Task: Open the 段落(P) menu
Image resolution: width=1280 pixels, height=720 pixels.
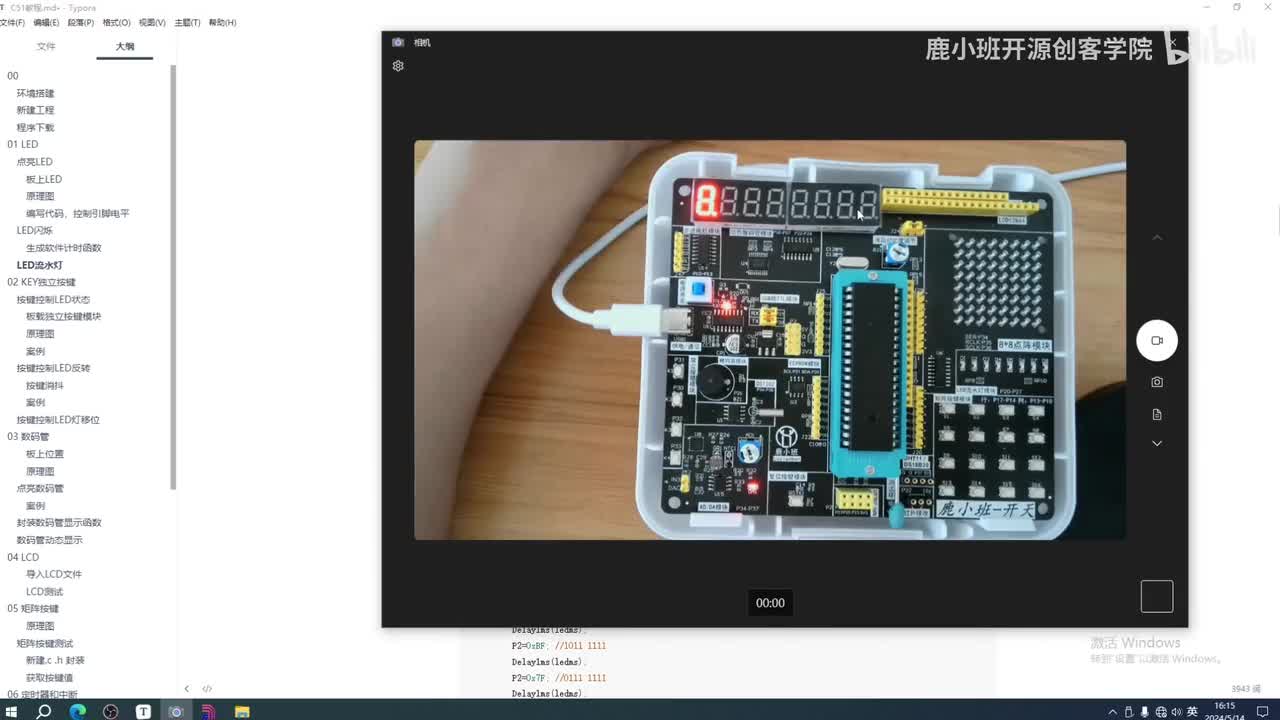Action: 81,22
